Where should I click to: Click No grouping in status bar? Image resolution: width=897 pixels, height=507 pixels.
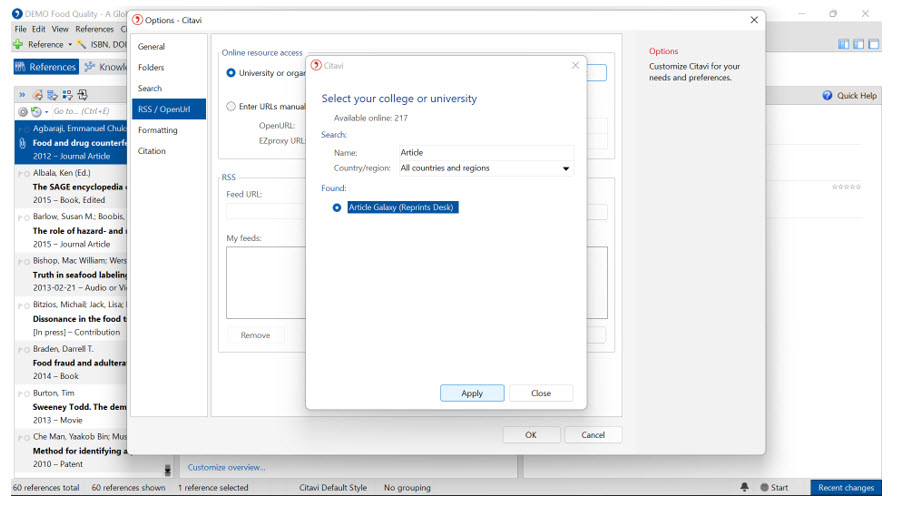click(x=407, y=488)
